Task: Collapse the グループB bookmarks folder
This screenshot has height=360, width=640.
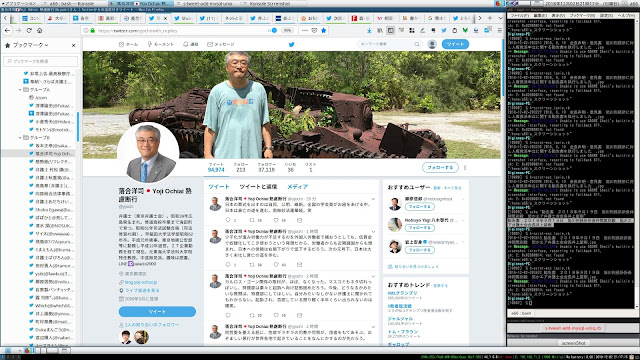Action: click(20, 138)
